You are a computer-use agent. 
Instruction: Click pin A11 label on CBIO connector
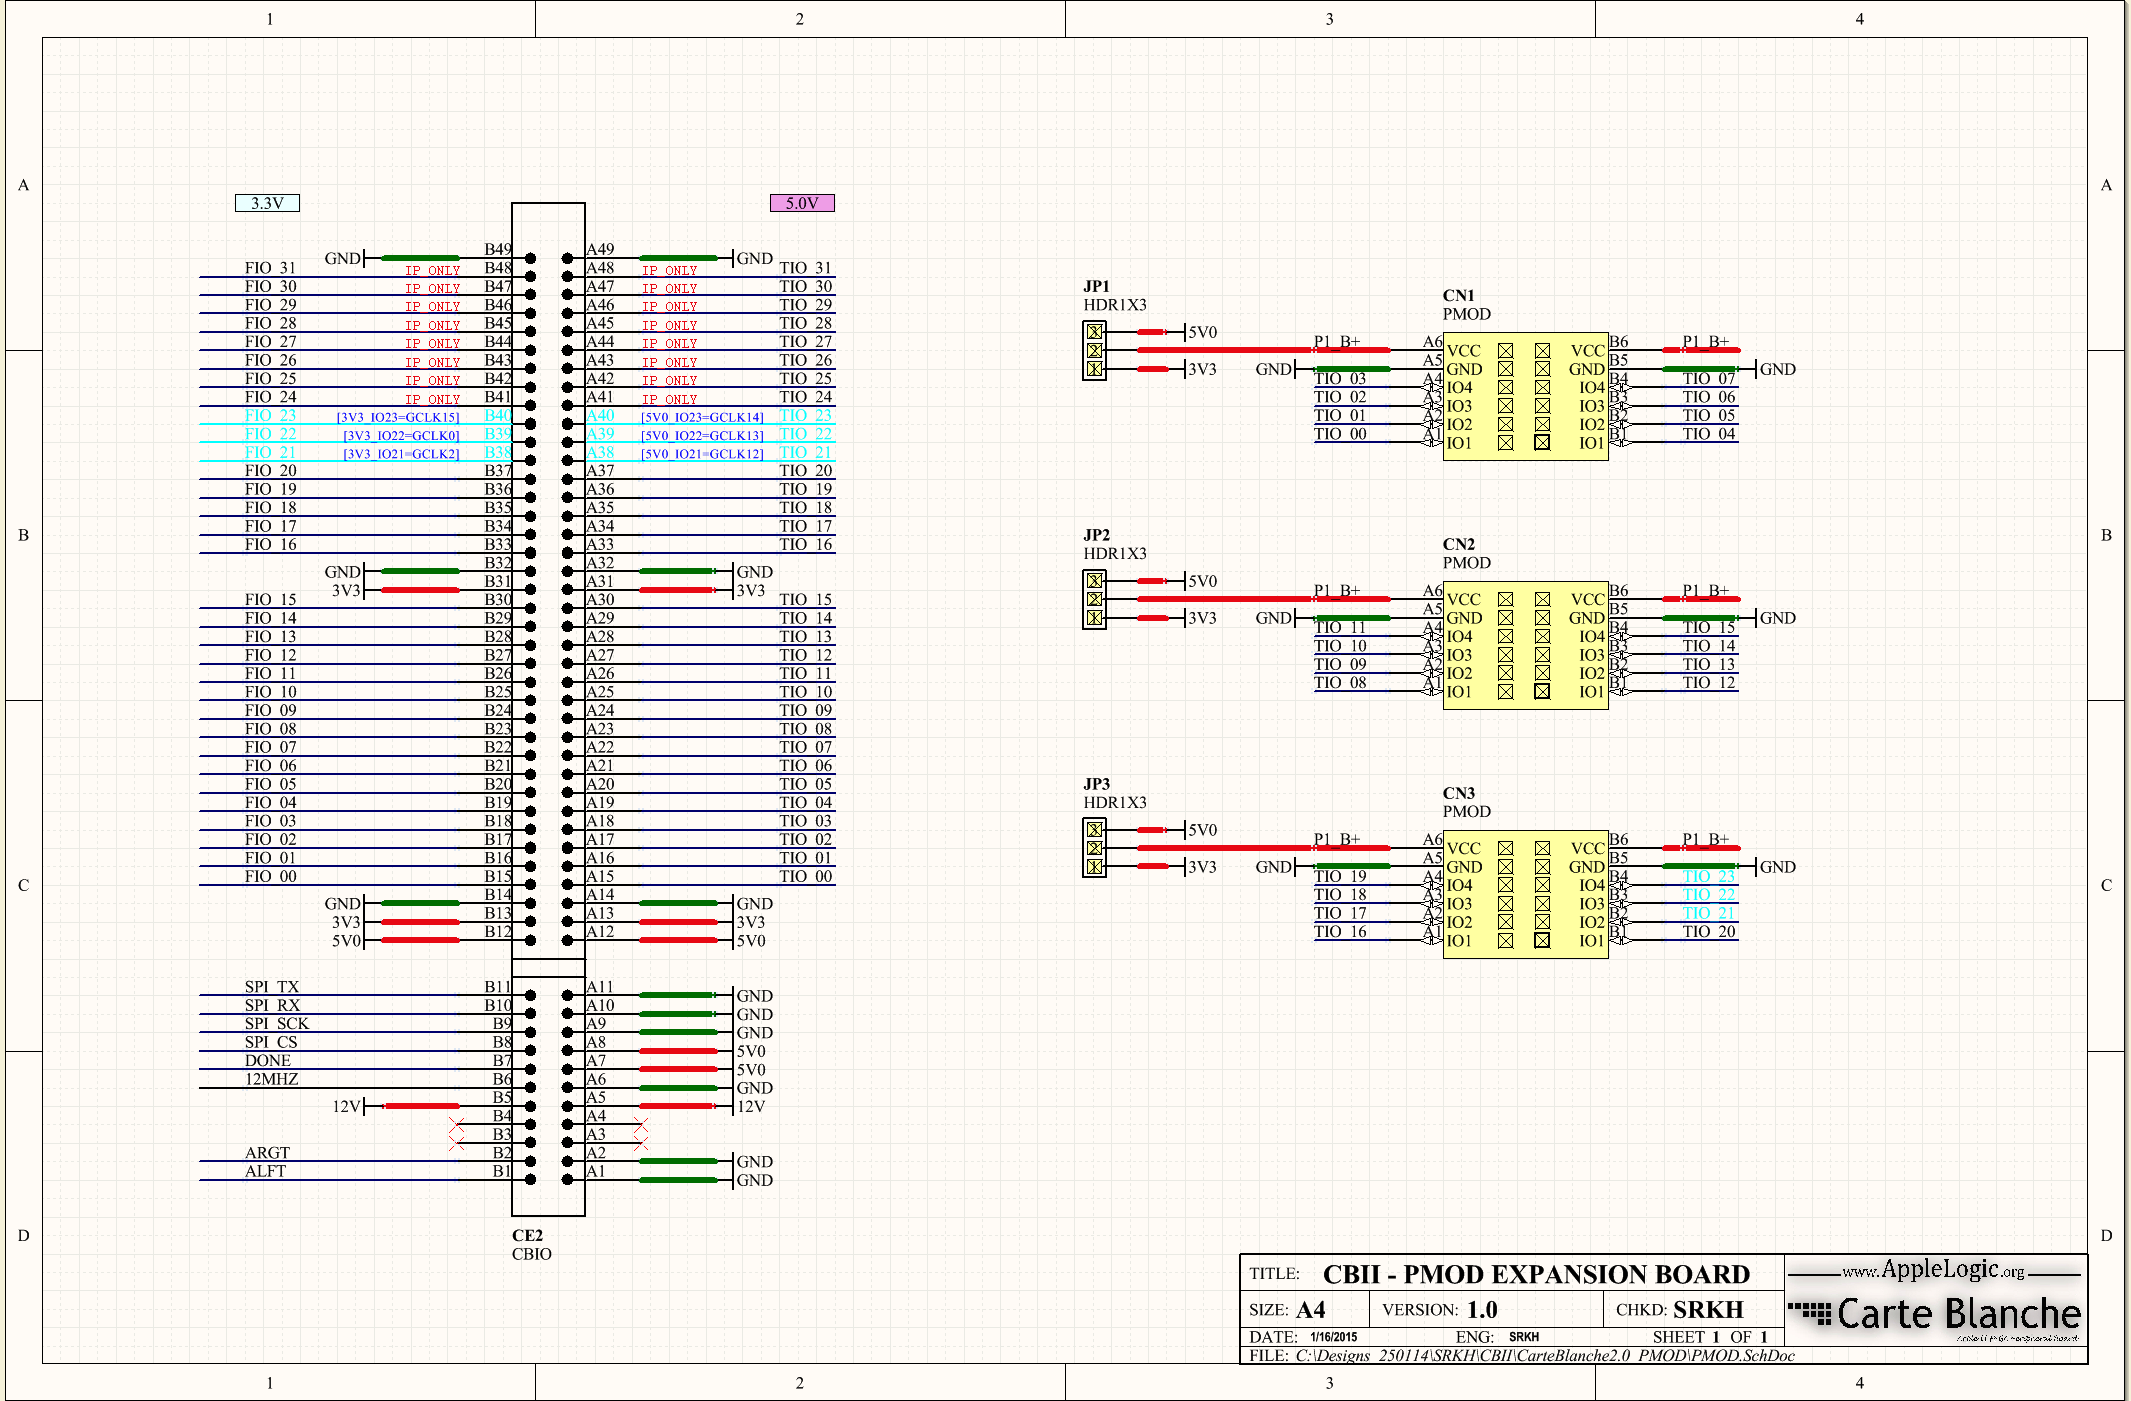click(x=600, y=987)
